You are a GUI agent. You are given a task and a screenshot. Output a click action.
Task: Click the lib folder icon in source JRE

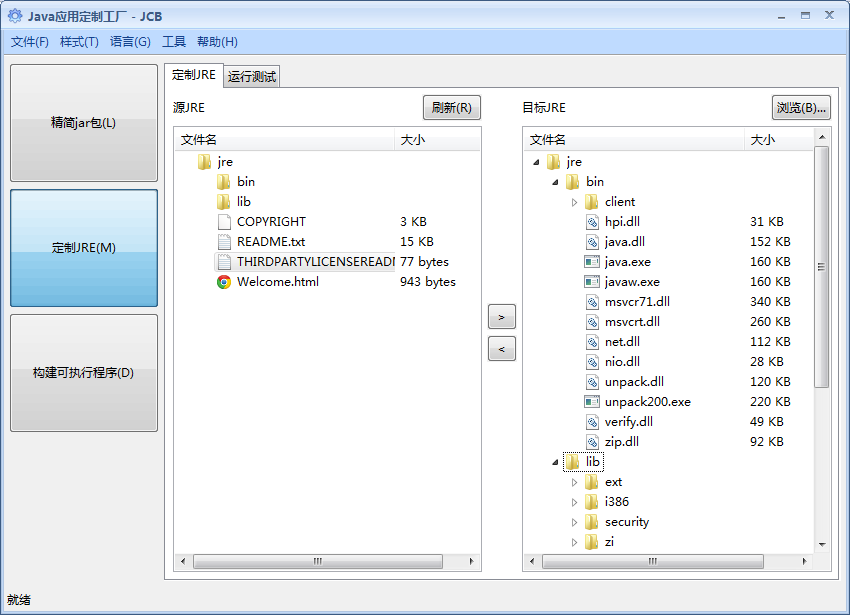pyautogui.click(x=223, y=202)
